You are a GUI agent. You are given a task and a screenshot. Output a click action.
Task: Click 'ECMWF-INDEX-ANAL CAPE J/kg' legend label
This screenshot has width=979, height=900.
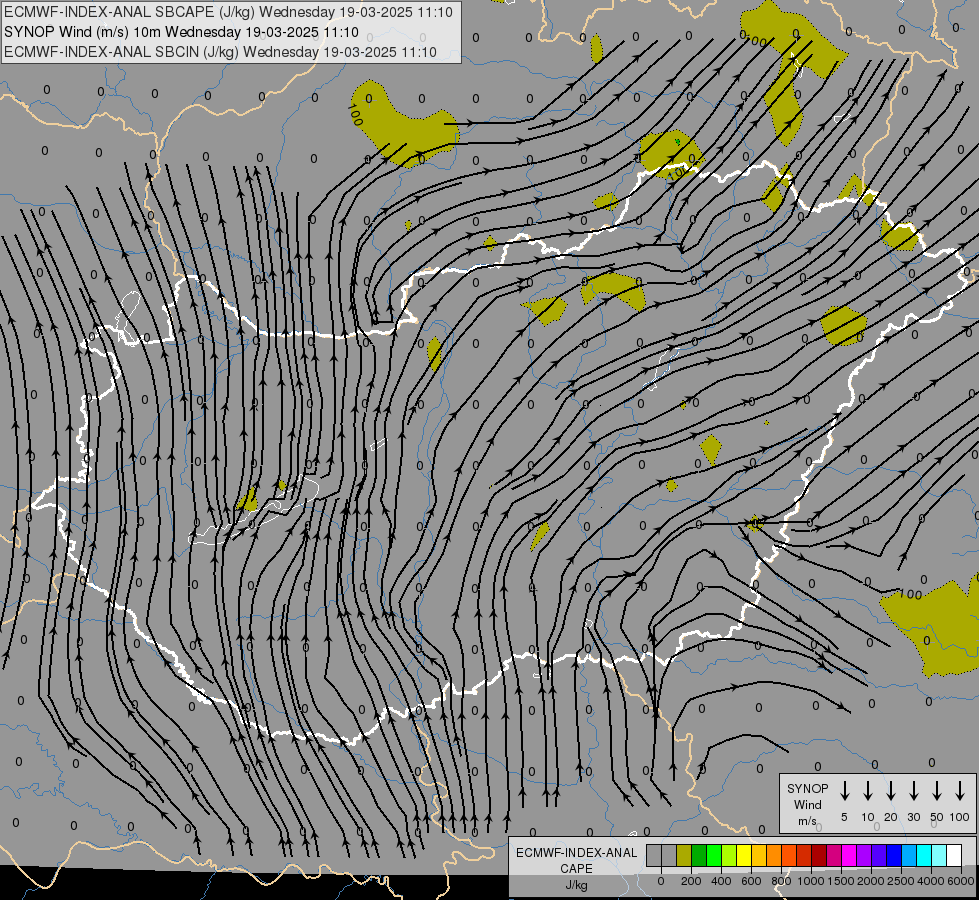pyautogui.click(x=576, y=868)
